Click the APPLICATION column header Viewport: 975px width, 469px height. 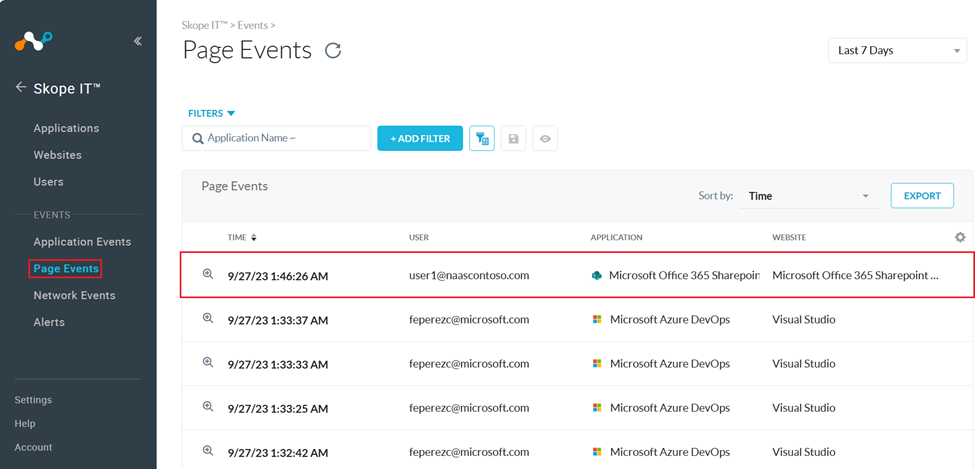click(x=616, y=238)
